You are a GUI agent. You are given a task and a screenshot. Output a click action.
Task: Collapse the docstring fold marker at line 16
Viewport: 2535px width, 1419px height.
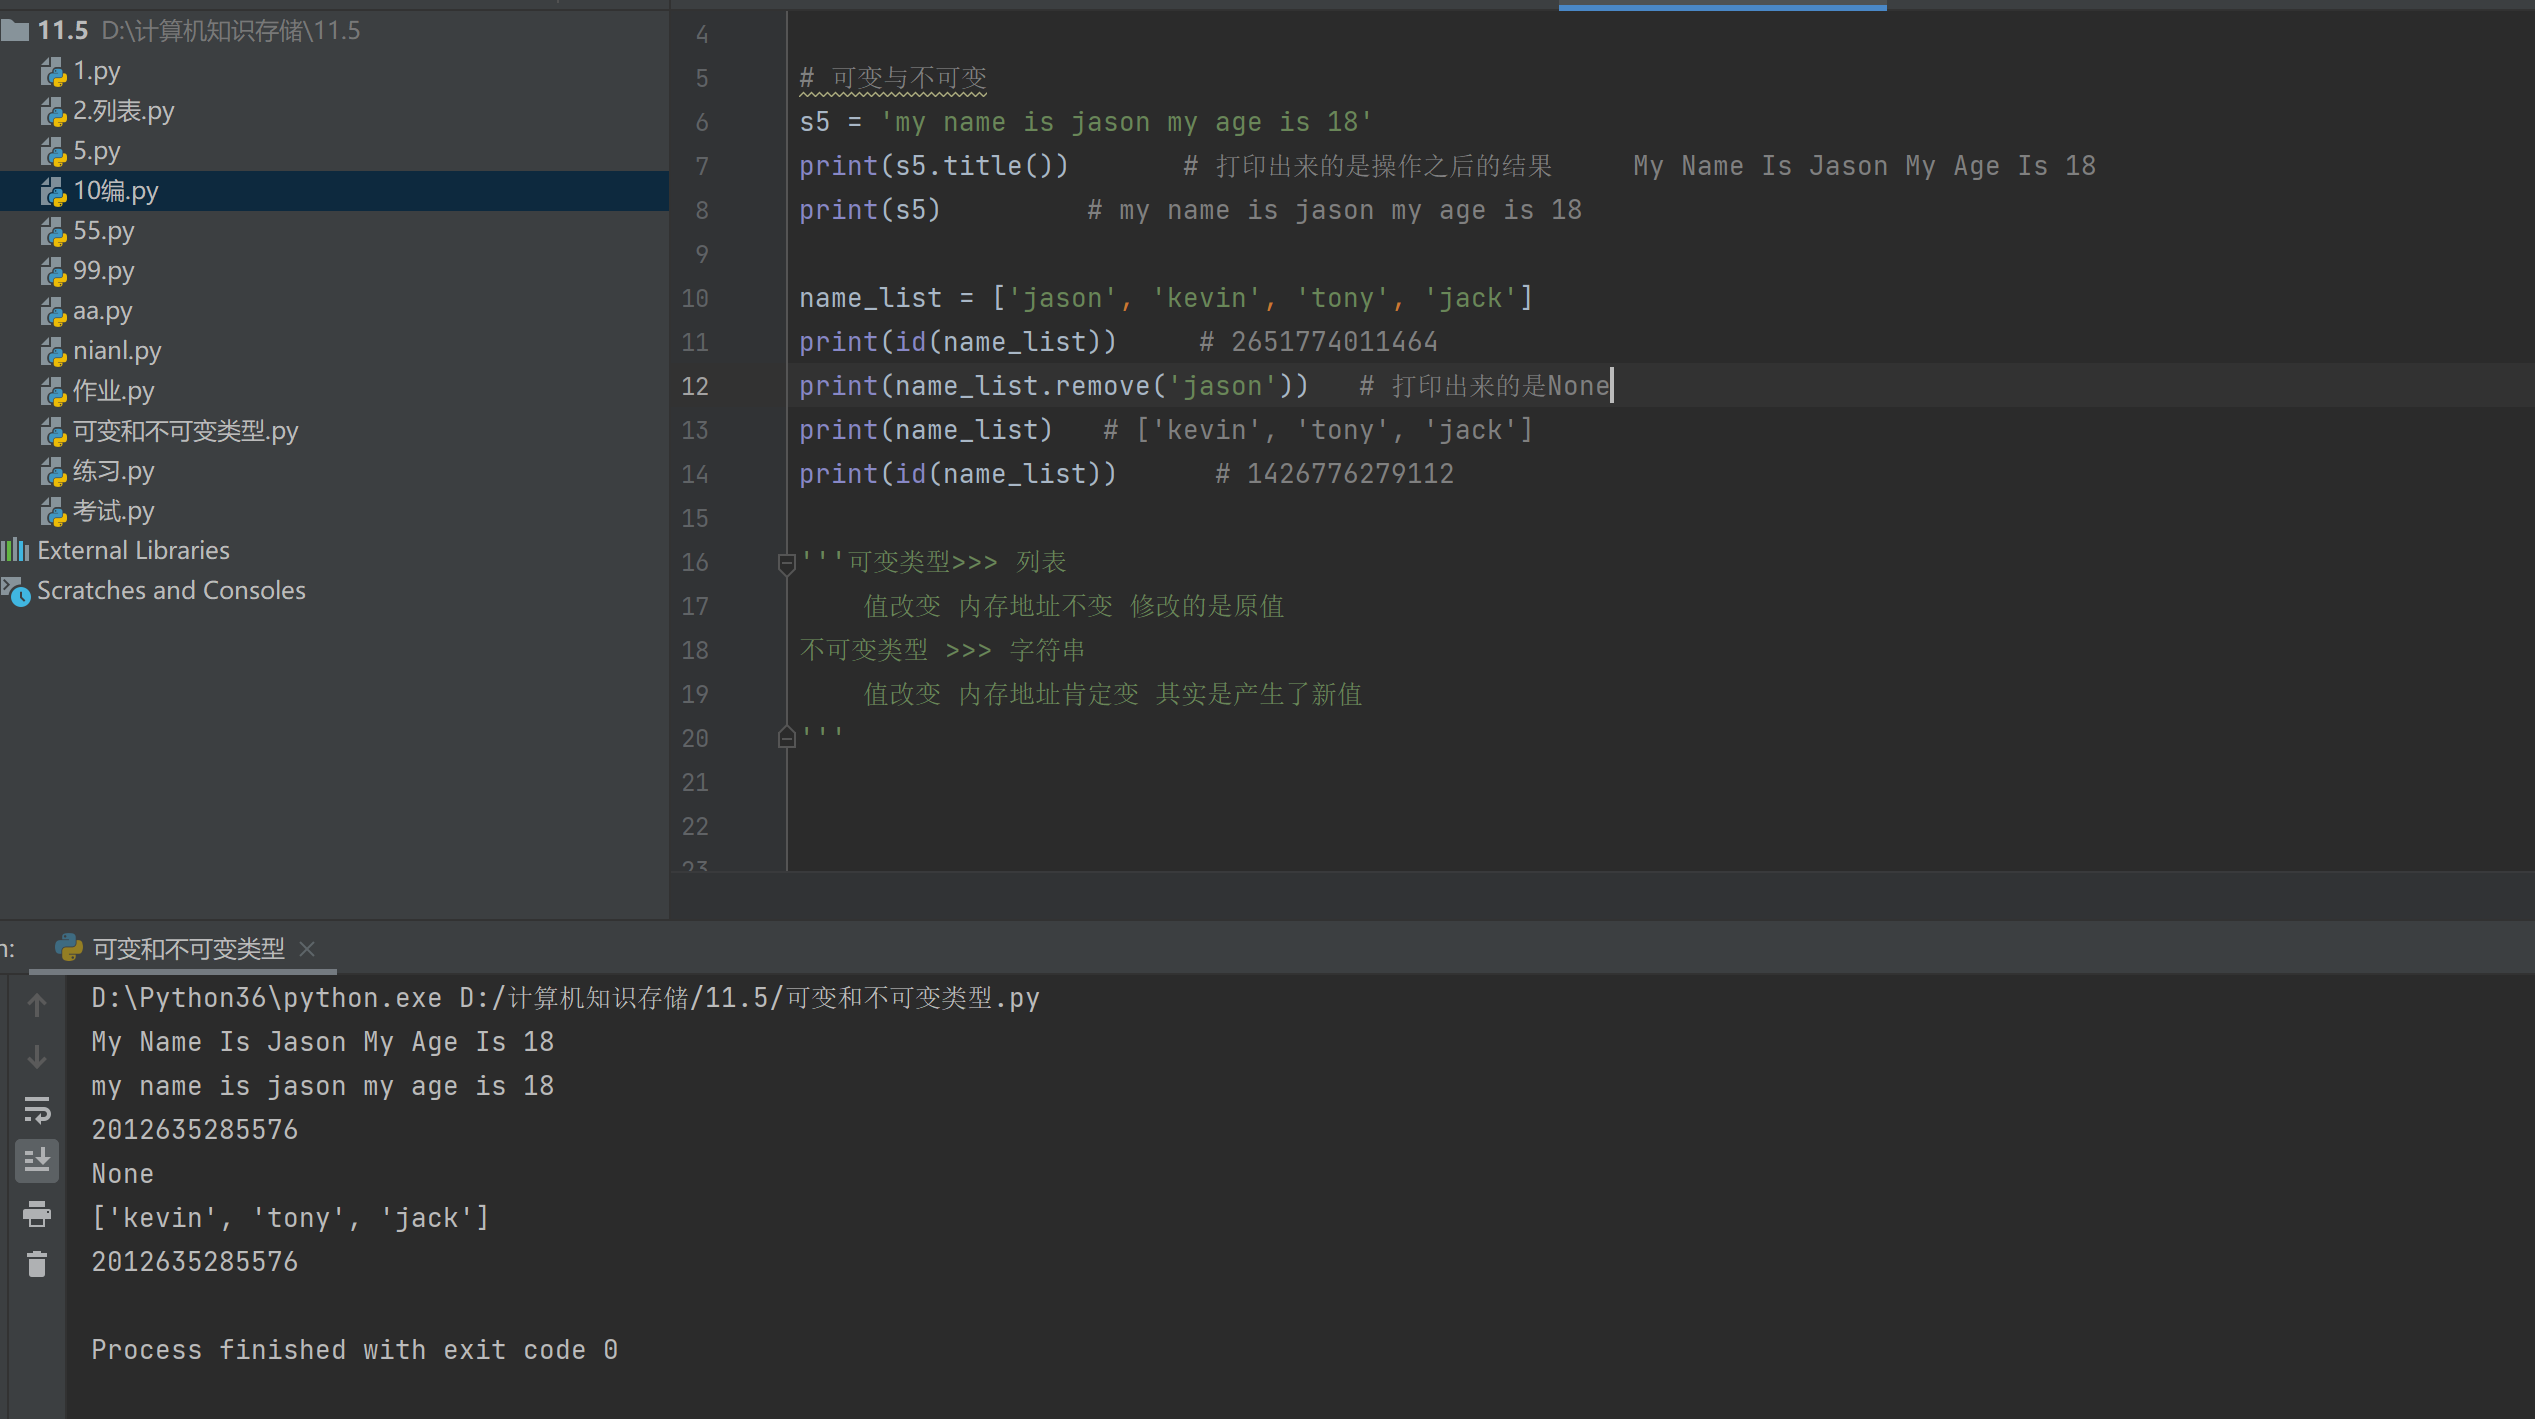(787, 563)
